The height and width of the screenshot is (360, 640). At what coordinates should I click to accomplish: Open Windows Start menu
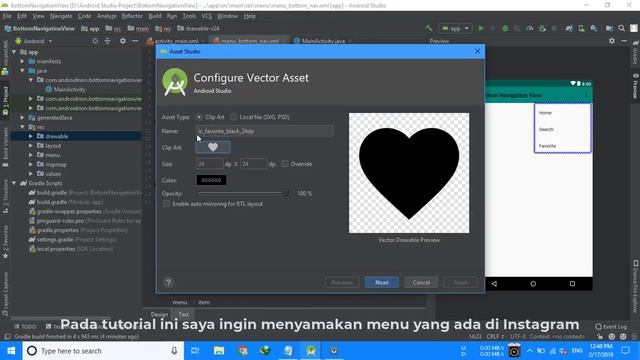coord(11,351)
